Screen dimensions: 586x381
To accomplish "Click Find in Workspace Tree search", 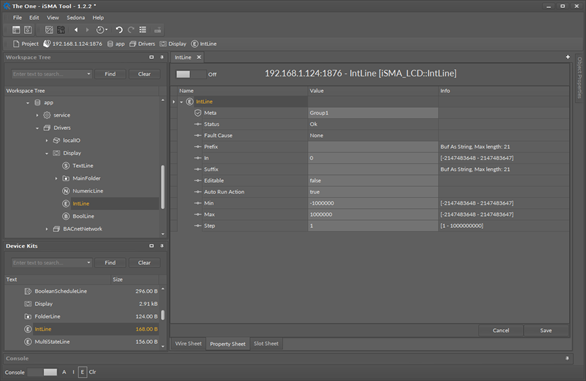I will 110,74.
